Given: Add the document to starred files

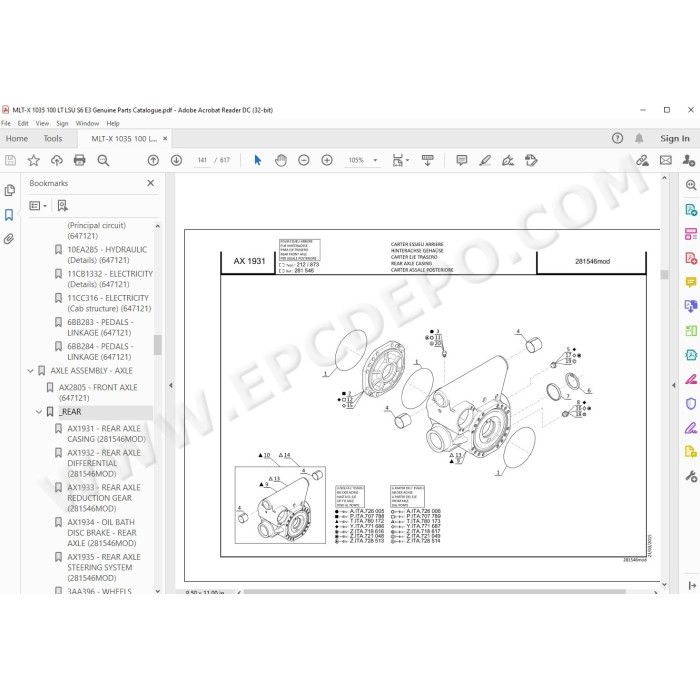Looking at the screenshot, I should [x=33, y=160].
